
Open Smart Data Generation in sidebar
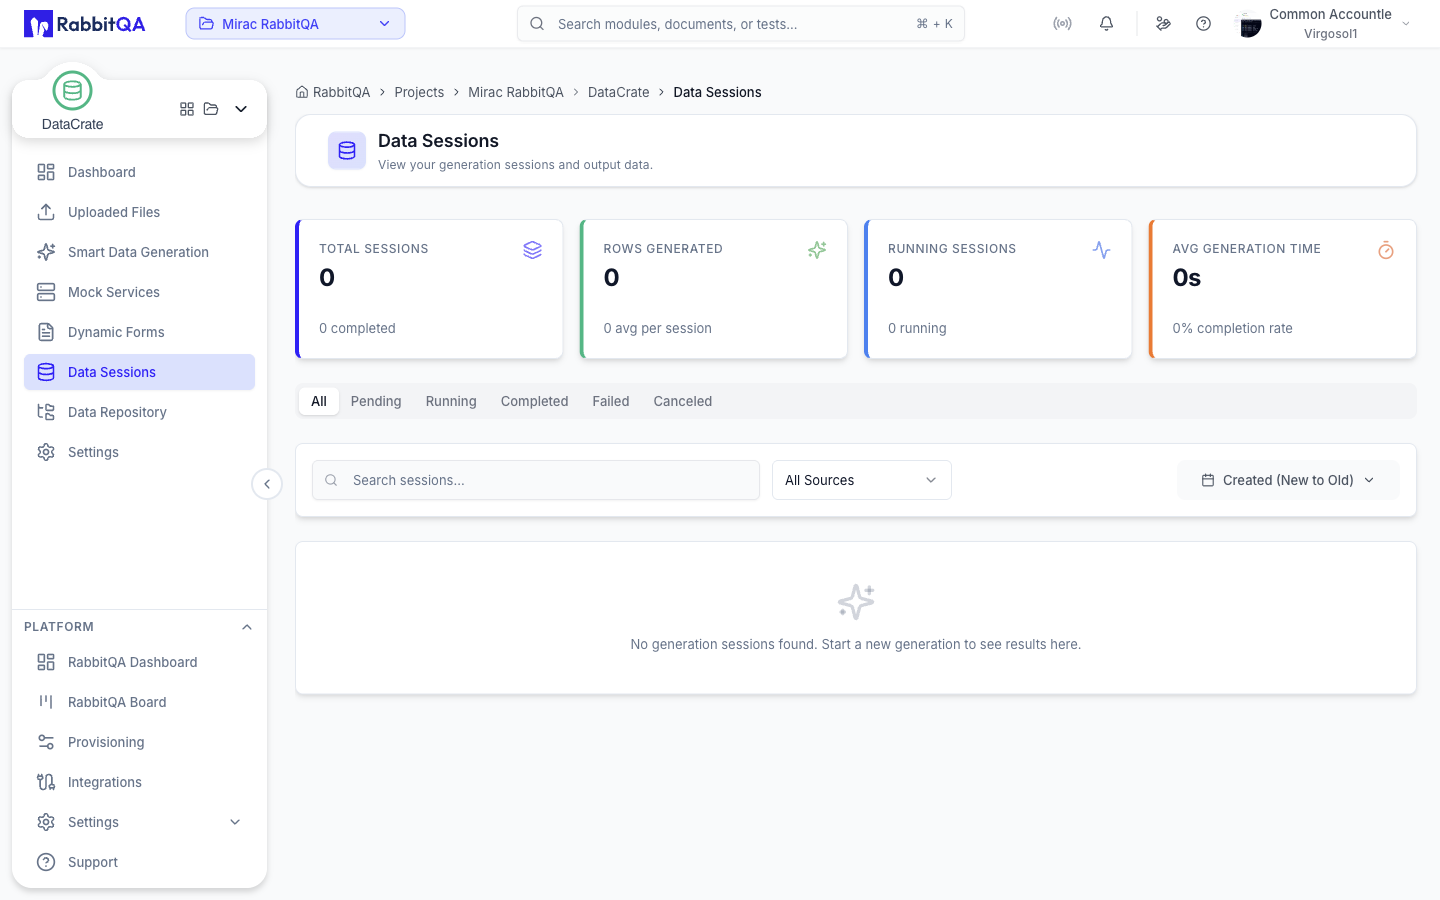pos(139,252)
